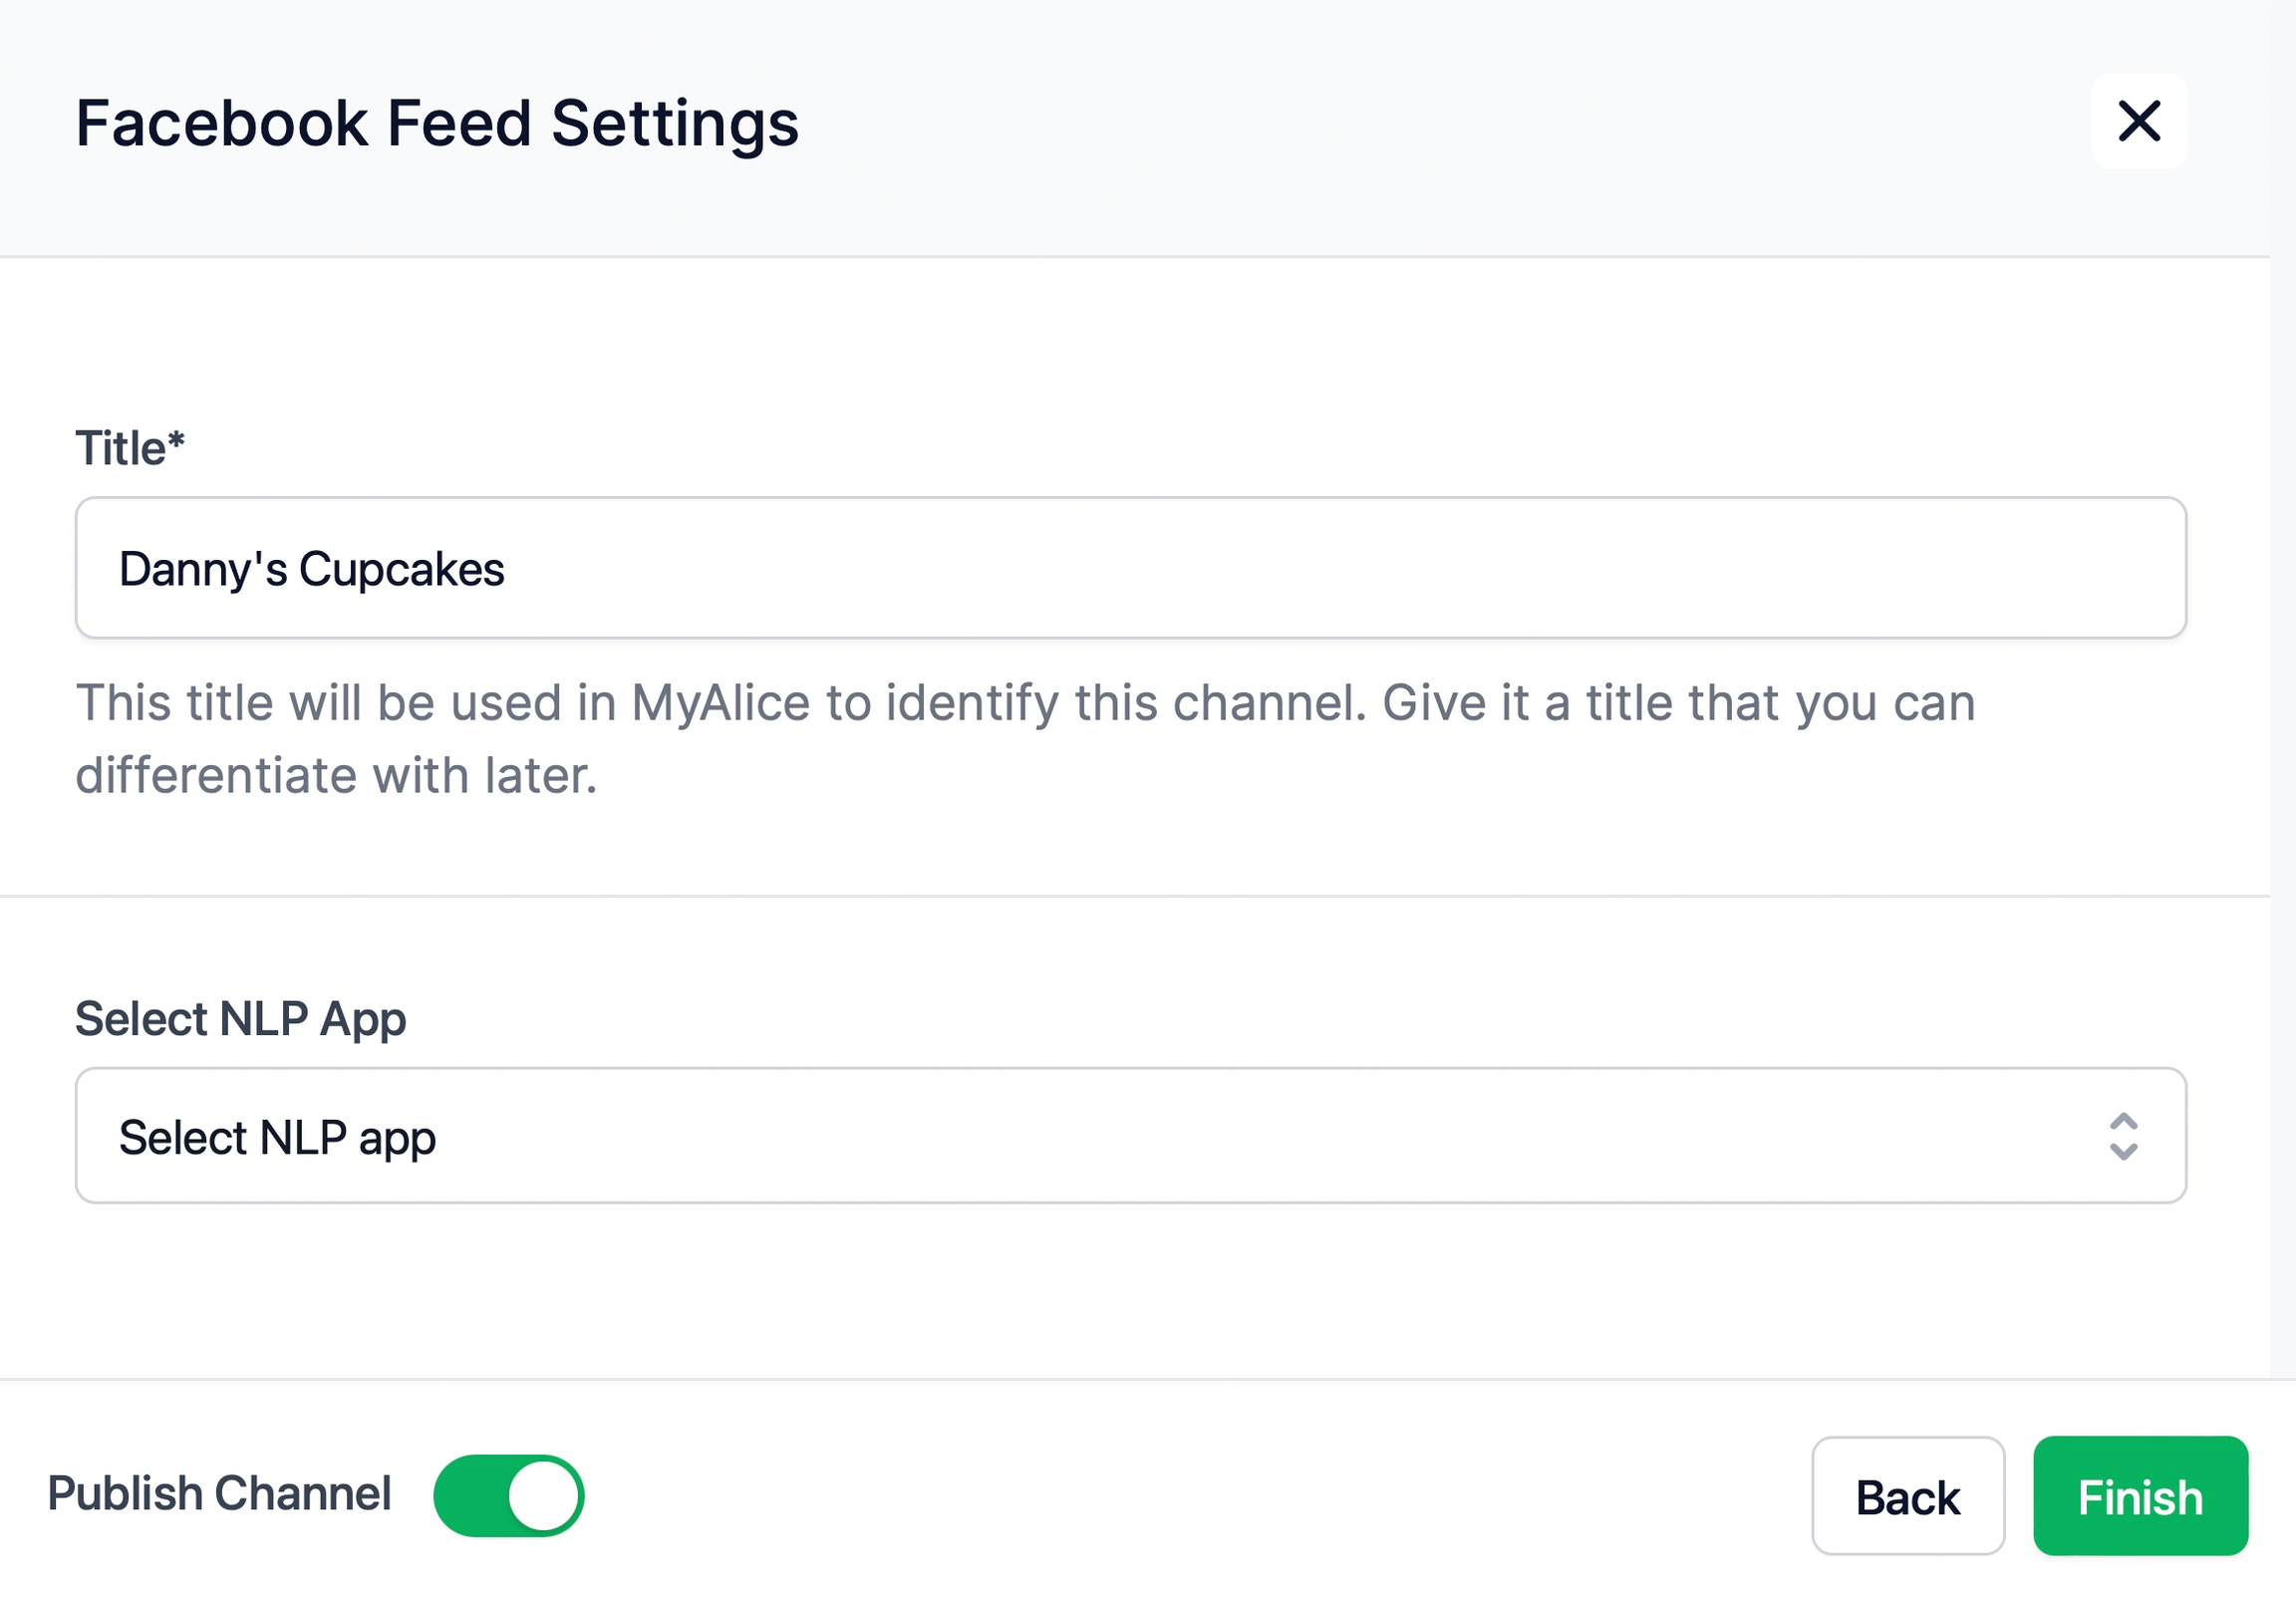The width and height of the screenshot is (2296, 1599).
Task: Click on the 'Danny's Cupcakes' title text
Action: 311,569
